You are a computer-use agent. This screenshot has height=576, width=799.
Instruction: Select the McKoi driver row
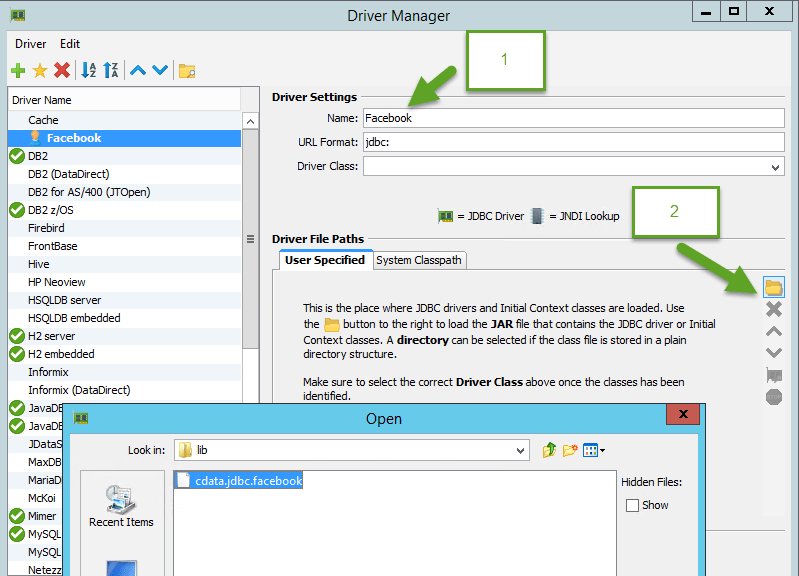37,498
